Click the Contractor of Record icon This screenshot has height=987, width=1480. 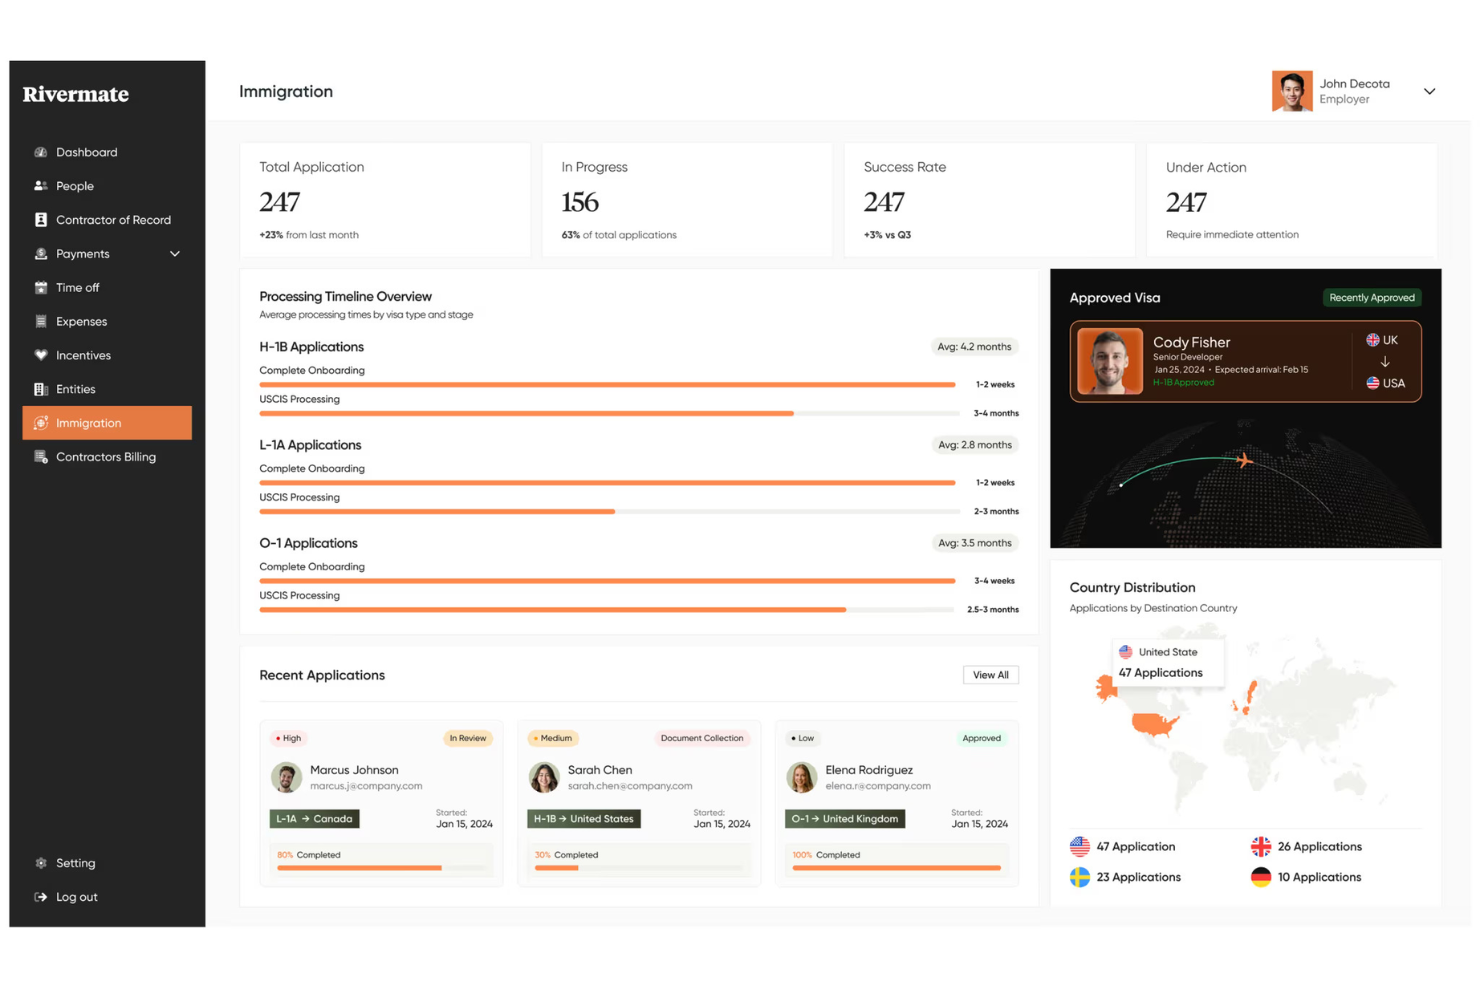(41, 219)
